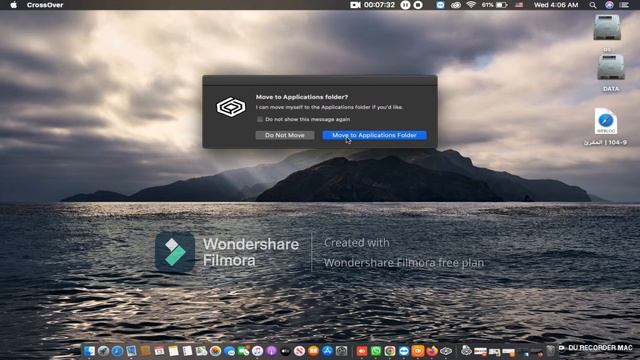The height and width of the screenshot is (360, 640).
Task: Open Firefox in the Dock
Action: pyautogui.click(x=432, y=351)
